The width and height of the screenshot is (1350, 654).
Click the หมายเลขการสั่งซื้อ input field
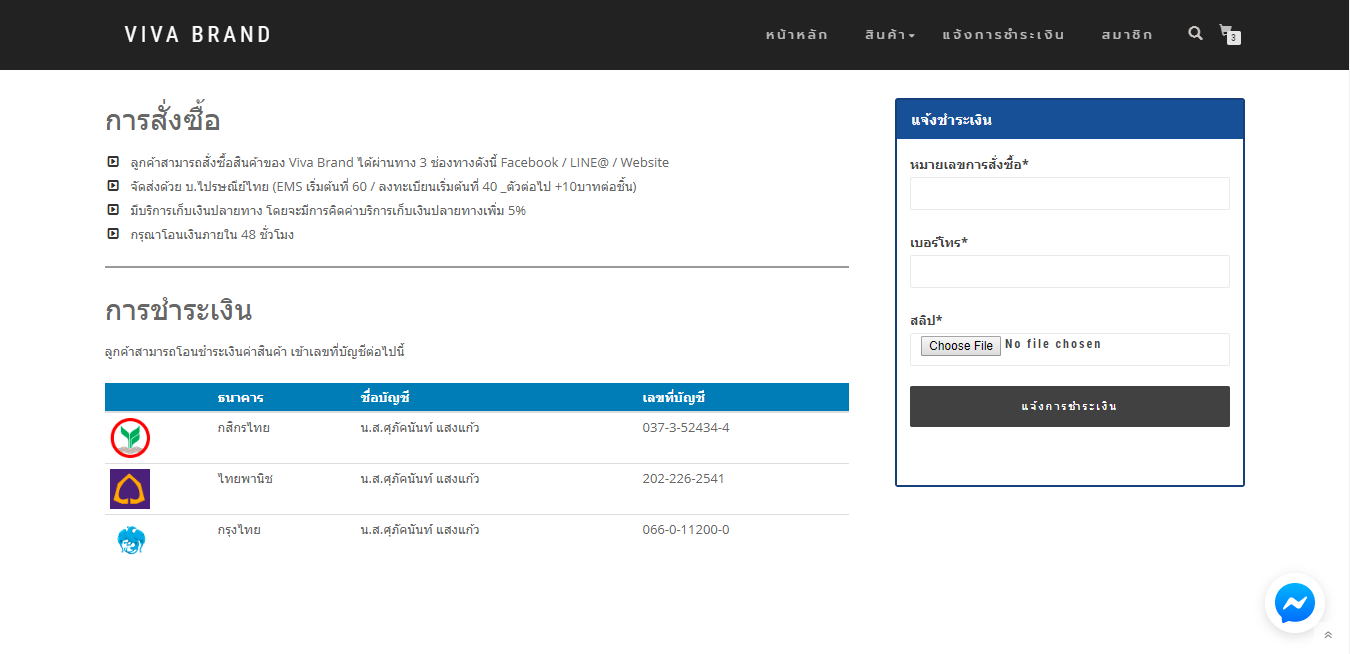[1070, 193]
